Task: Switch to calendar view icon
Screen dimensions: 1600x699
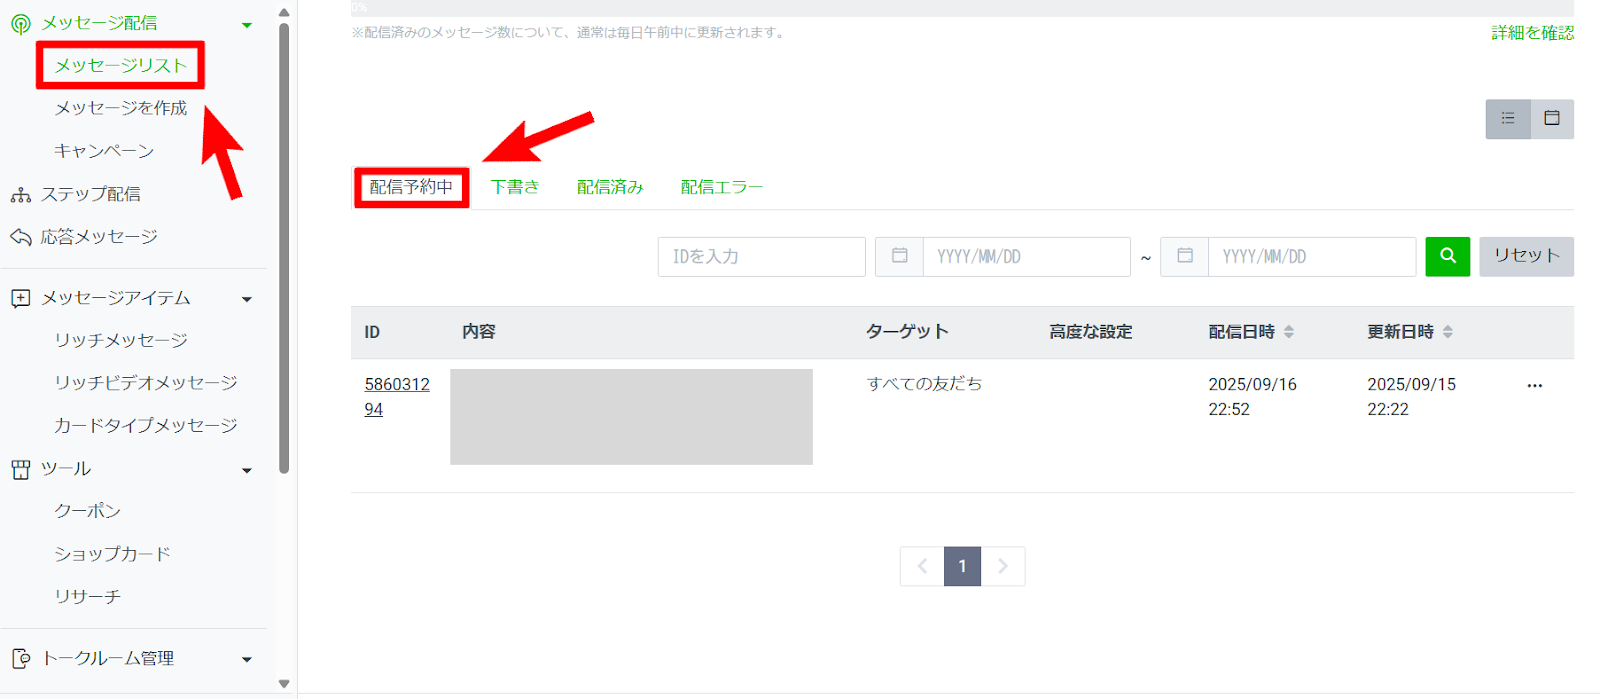Action: point(1552,118)
